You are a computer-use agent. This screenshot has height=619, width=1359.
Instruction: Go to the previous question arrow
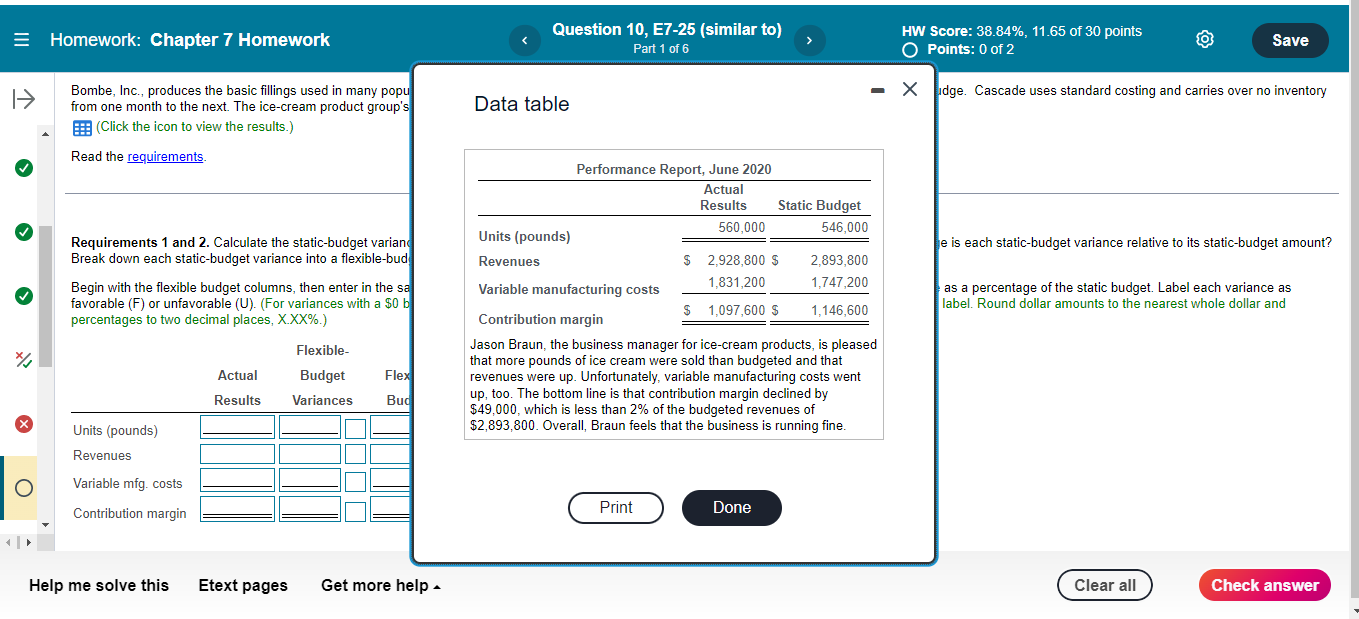click(524, 40)
